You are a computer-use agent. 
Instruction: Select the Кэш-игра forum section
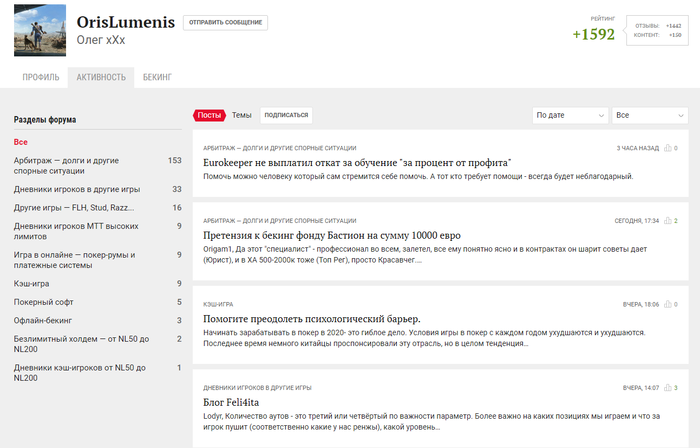tap(39, 284)
